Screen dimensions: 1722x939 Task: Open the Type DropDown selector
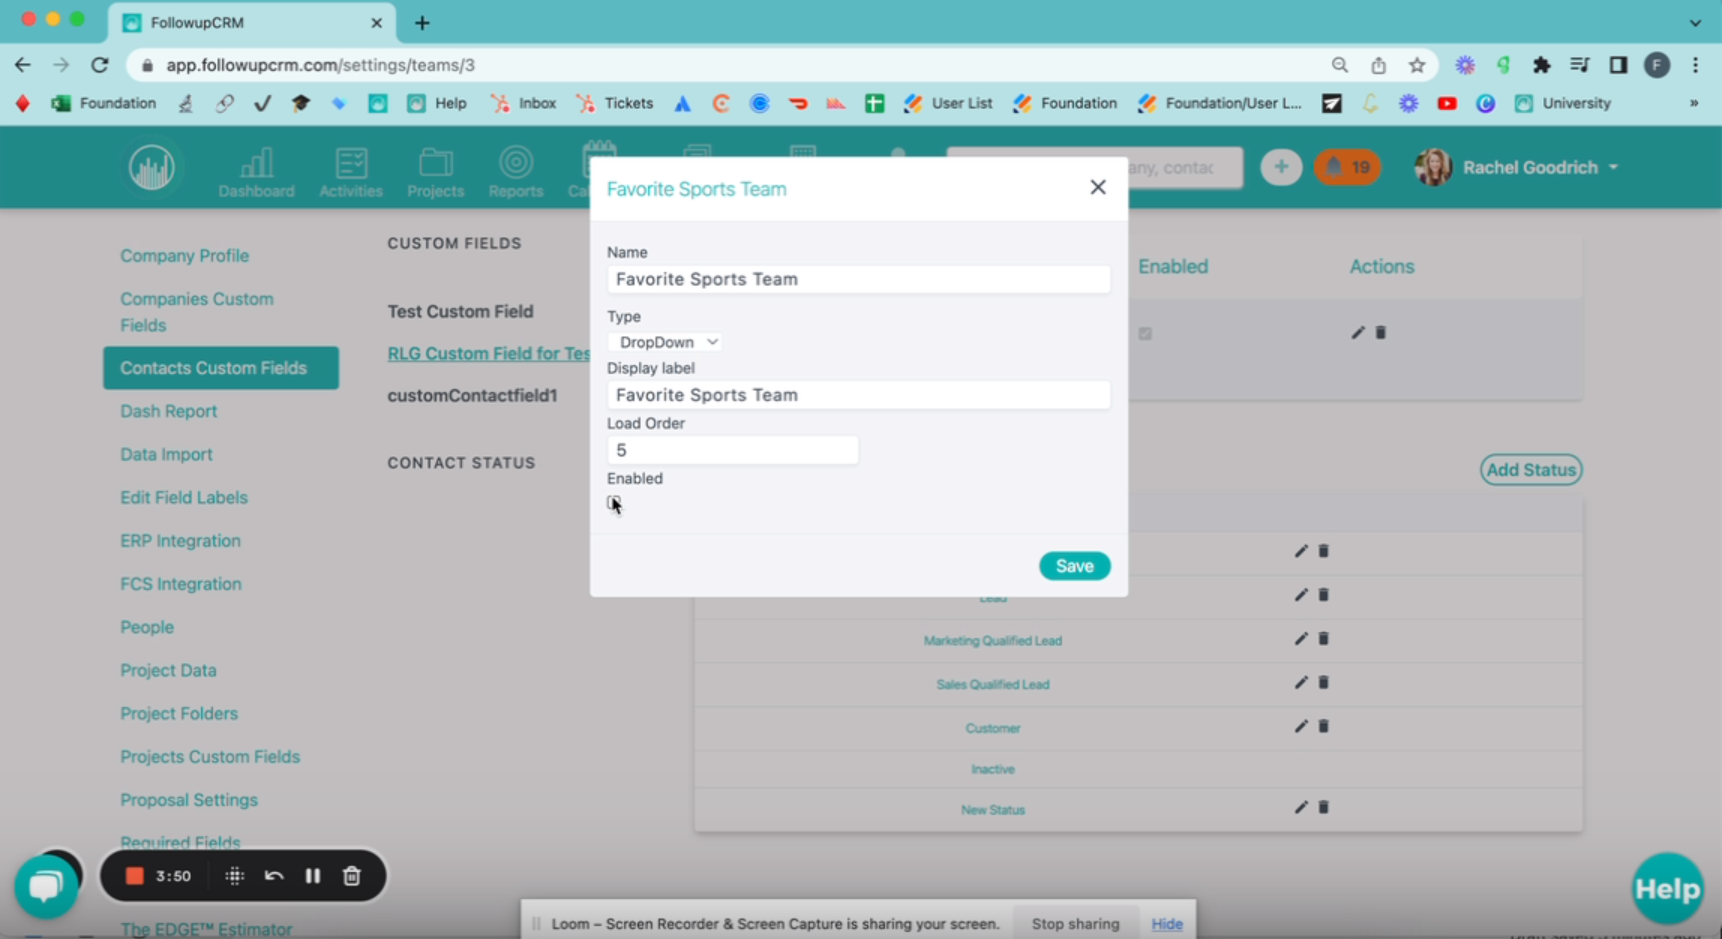click(x=665, y=342)
